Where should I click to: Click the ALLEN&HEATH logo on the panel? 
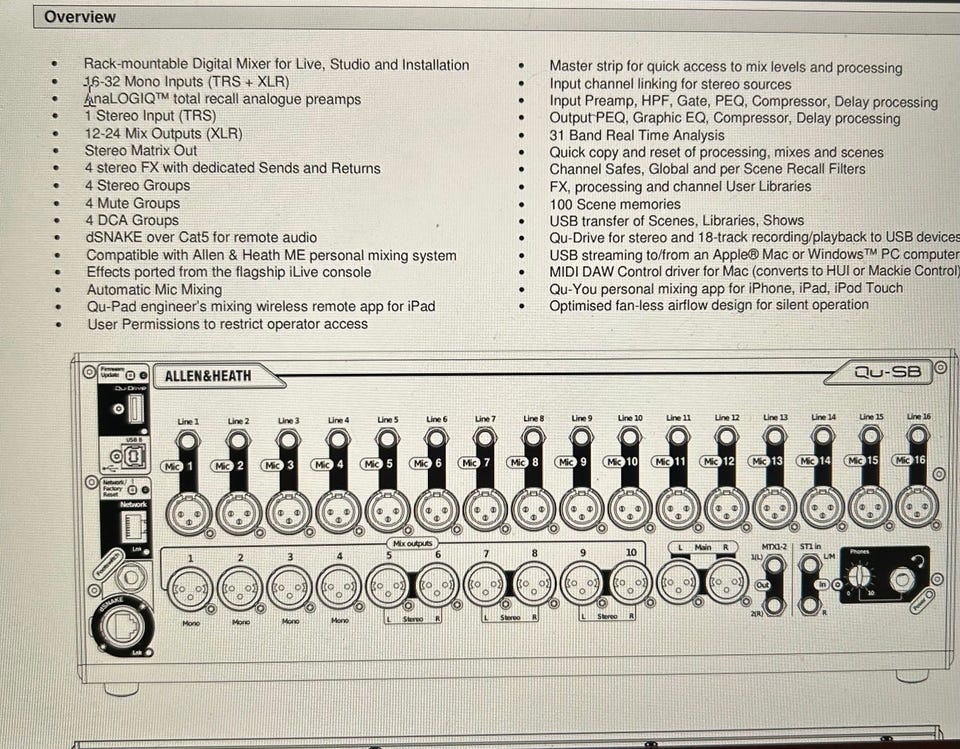[208, 376]
